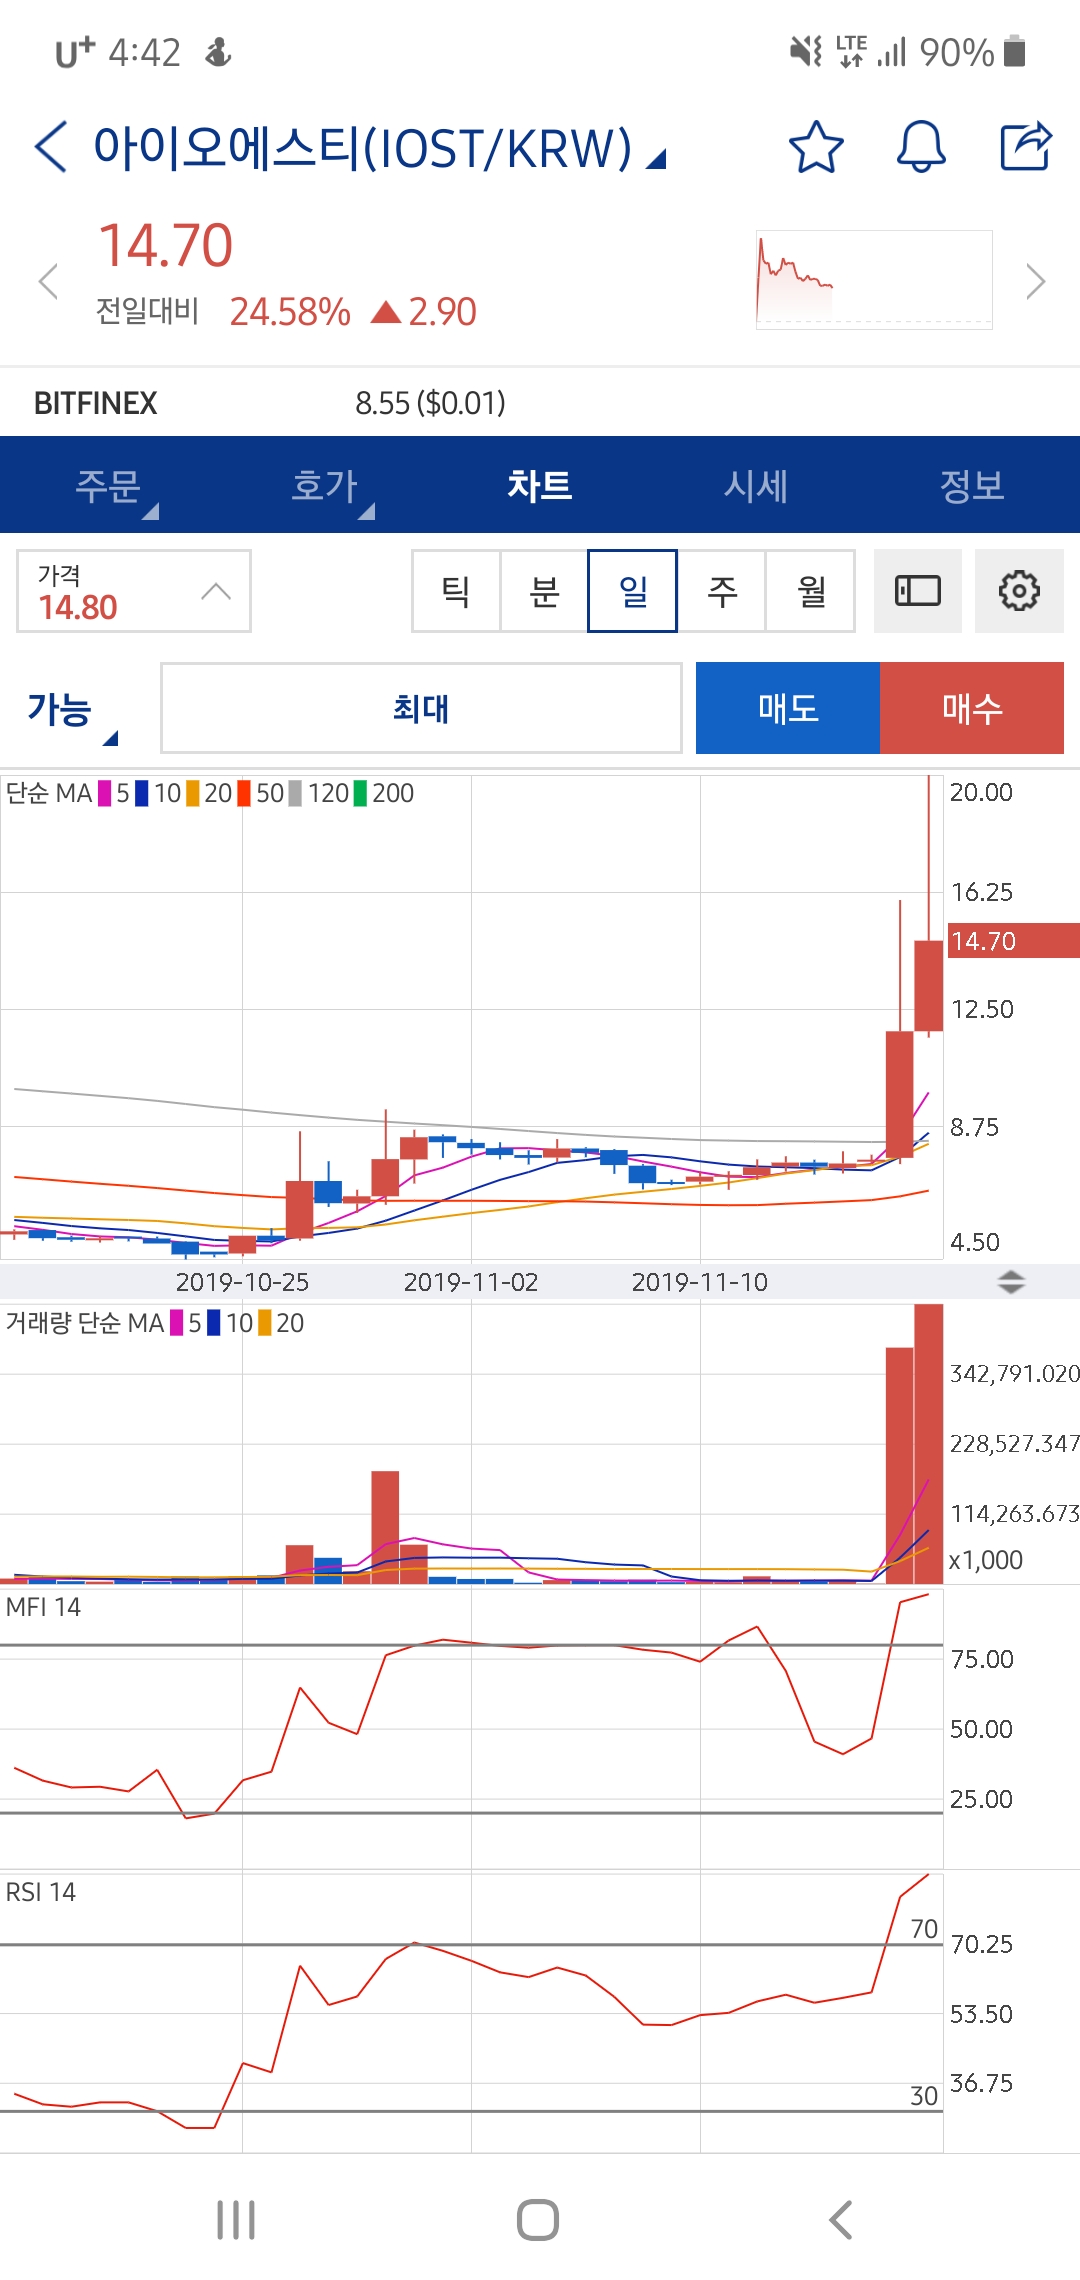Open the 정보 tab
Screen dimensions: 1080x2280
click(972, 486)
